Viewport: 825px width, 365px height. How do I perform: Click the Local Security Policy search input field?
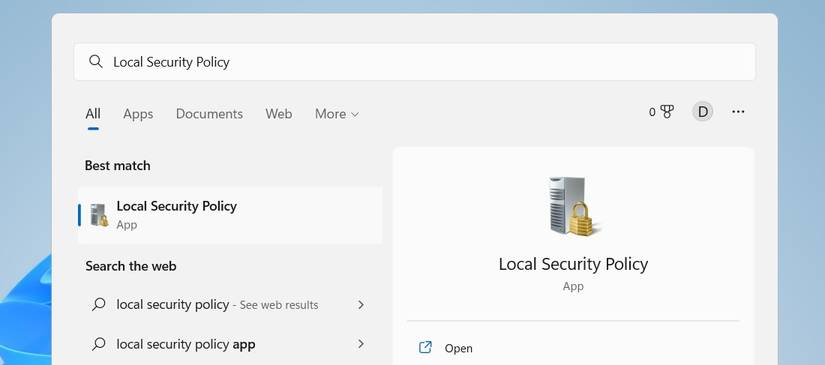415,62
